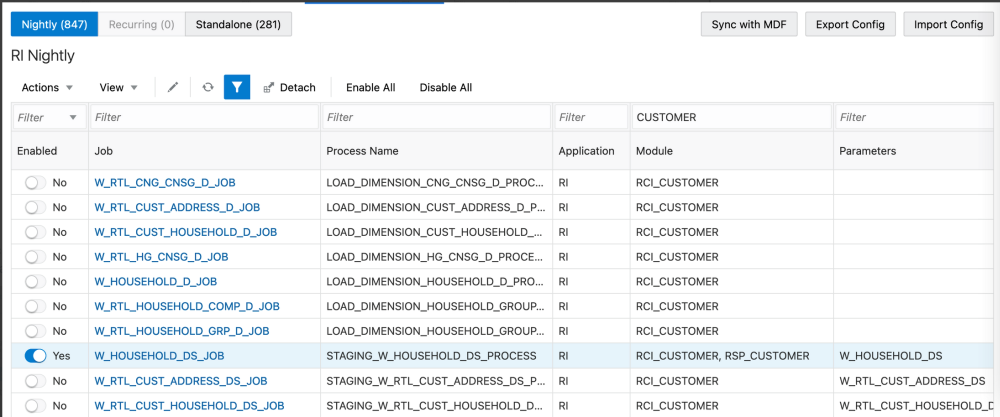Toggle Enabled switch for W_HOUSEHOLD_D_JOB
Viewport: 1000px width, 417px height.
pos(35,282)
